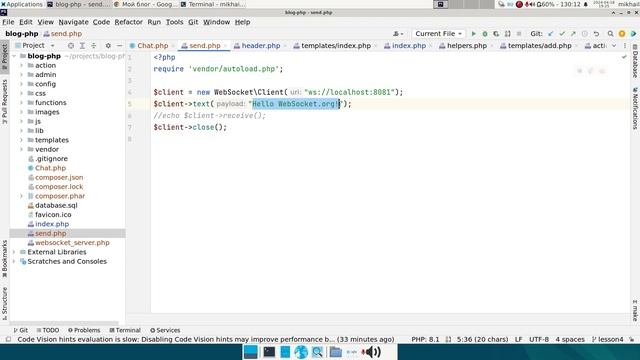Update project via Git blue arrow icon
This screenshot has width=640, height=360.
pyautogui.click(x=551, y=34)
